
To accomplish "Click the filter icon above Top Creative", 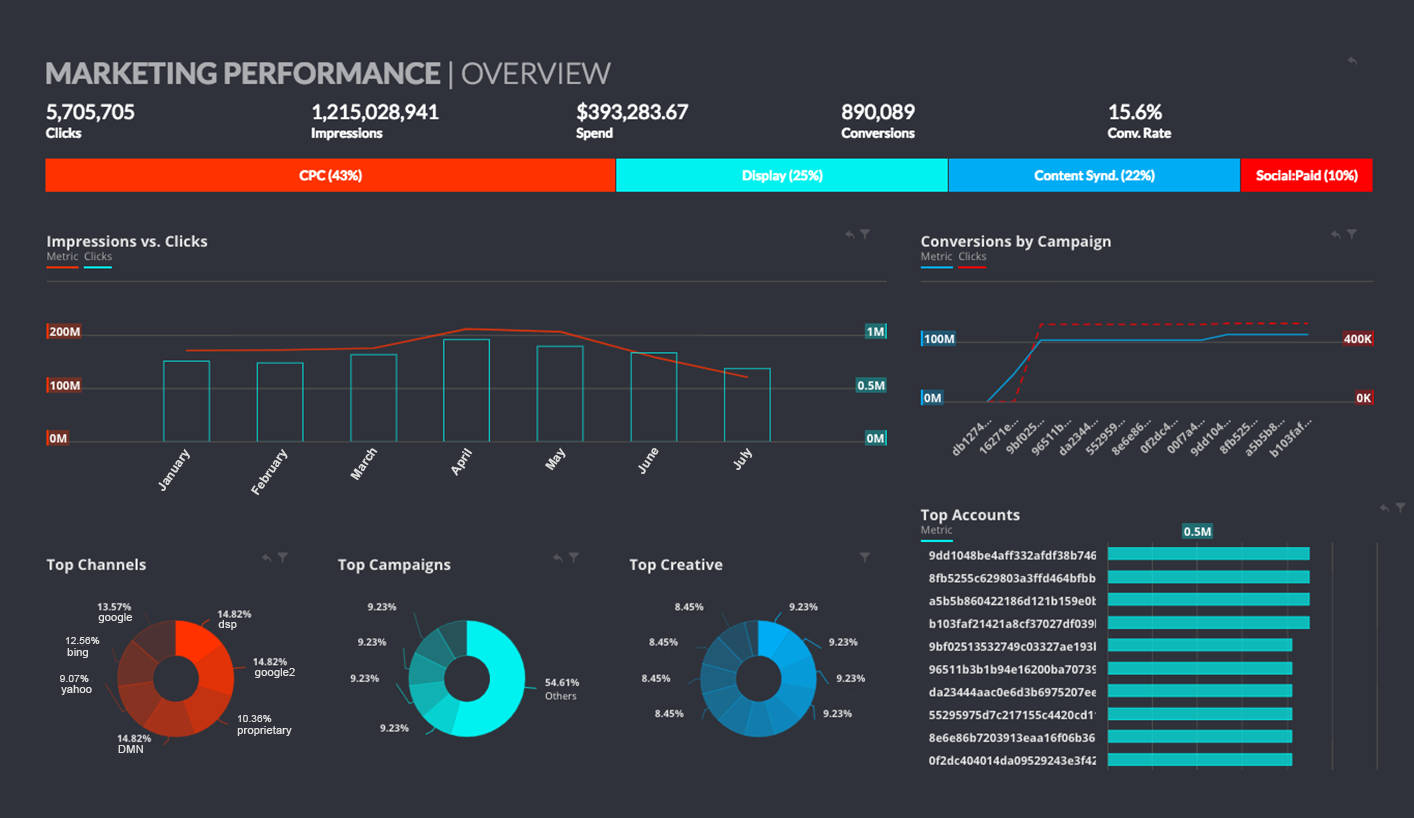I will (863, 557).
